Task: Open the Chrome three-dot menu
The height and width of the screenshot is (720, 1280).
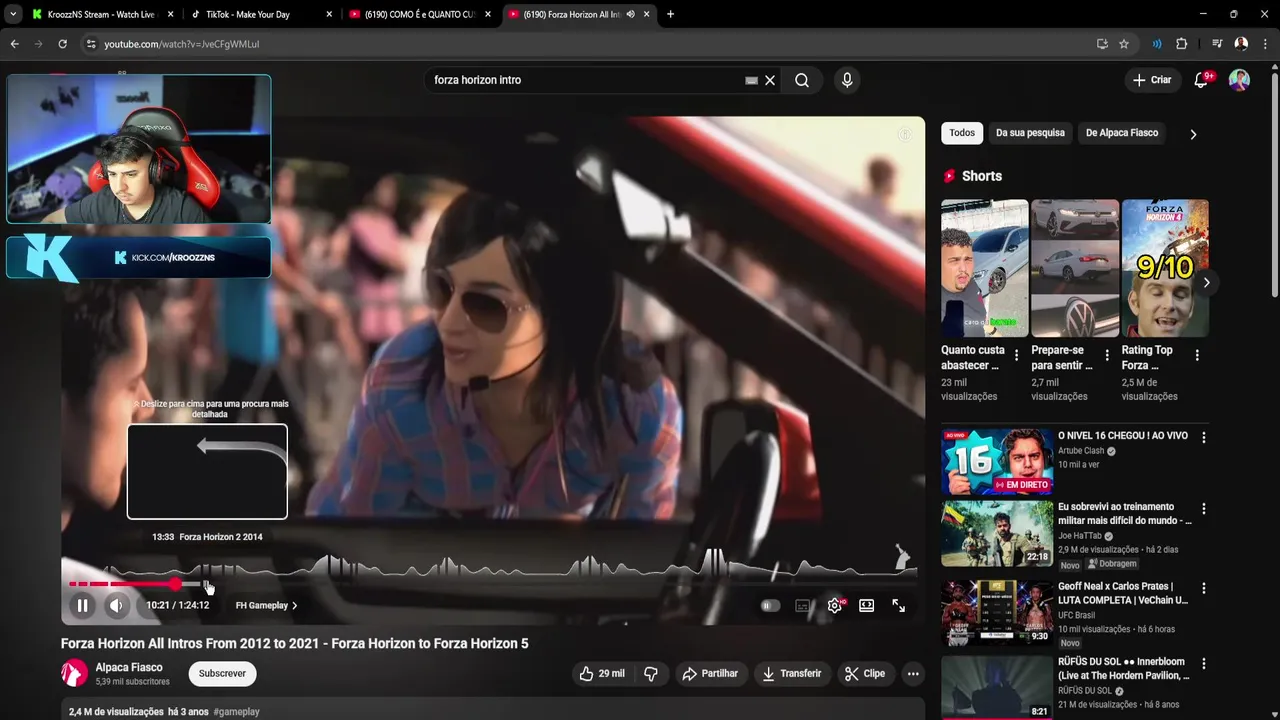Action: (x=1265, y=44)
